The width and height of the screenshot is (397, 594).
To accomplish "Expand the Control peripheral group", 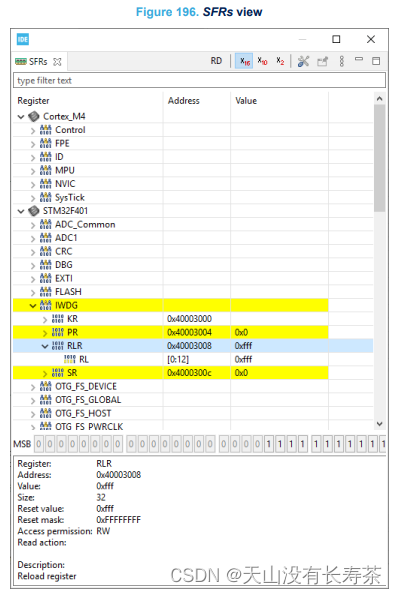I will coord(33,131).
